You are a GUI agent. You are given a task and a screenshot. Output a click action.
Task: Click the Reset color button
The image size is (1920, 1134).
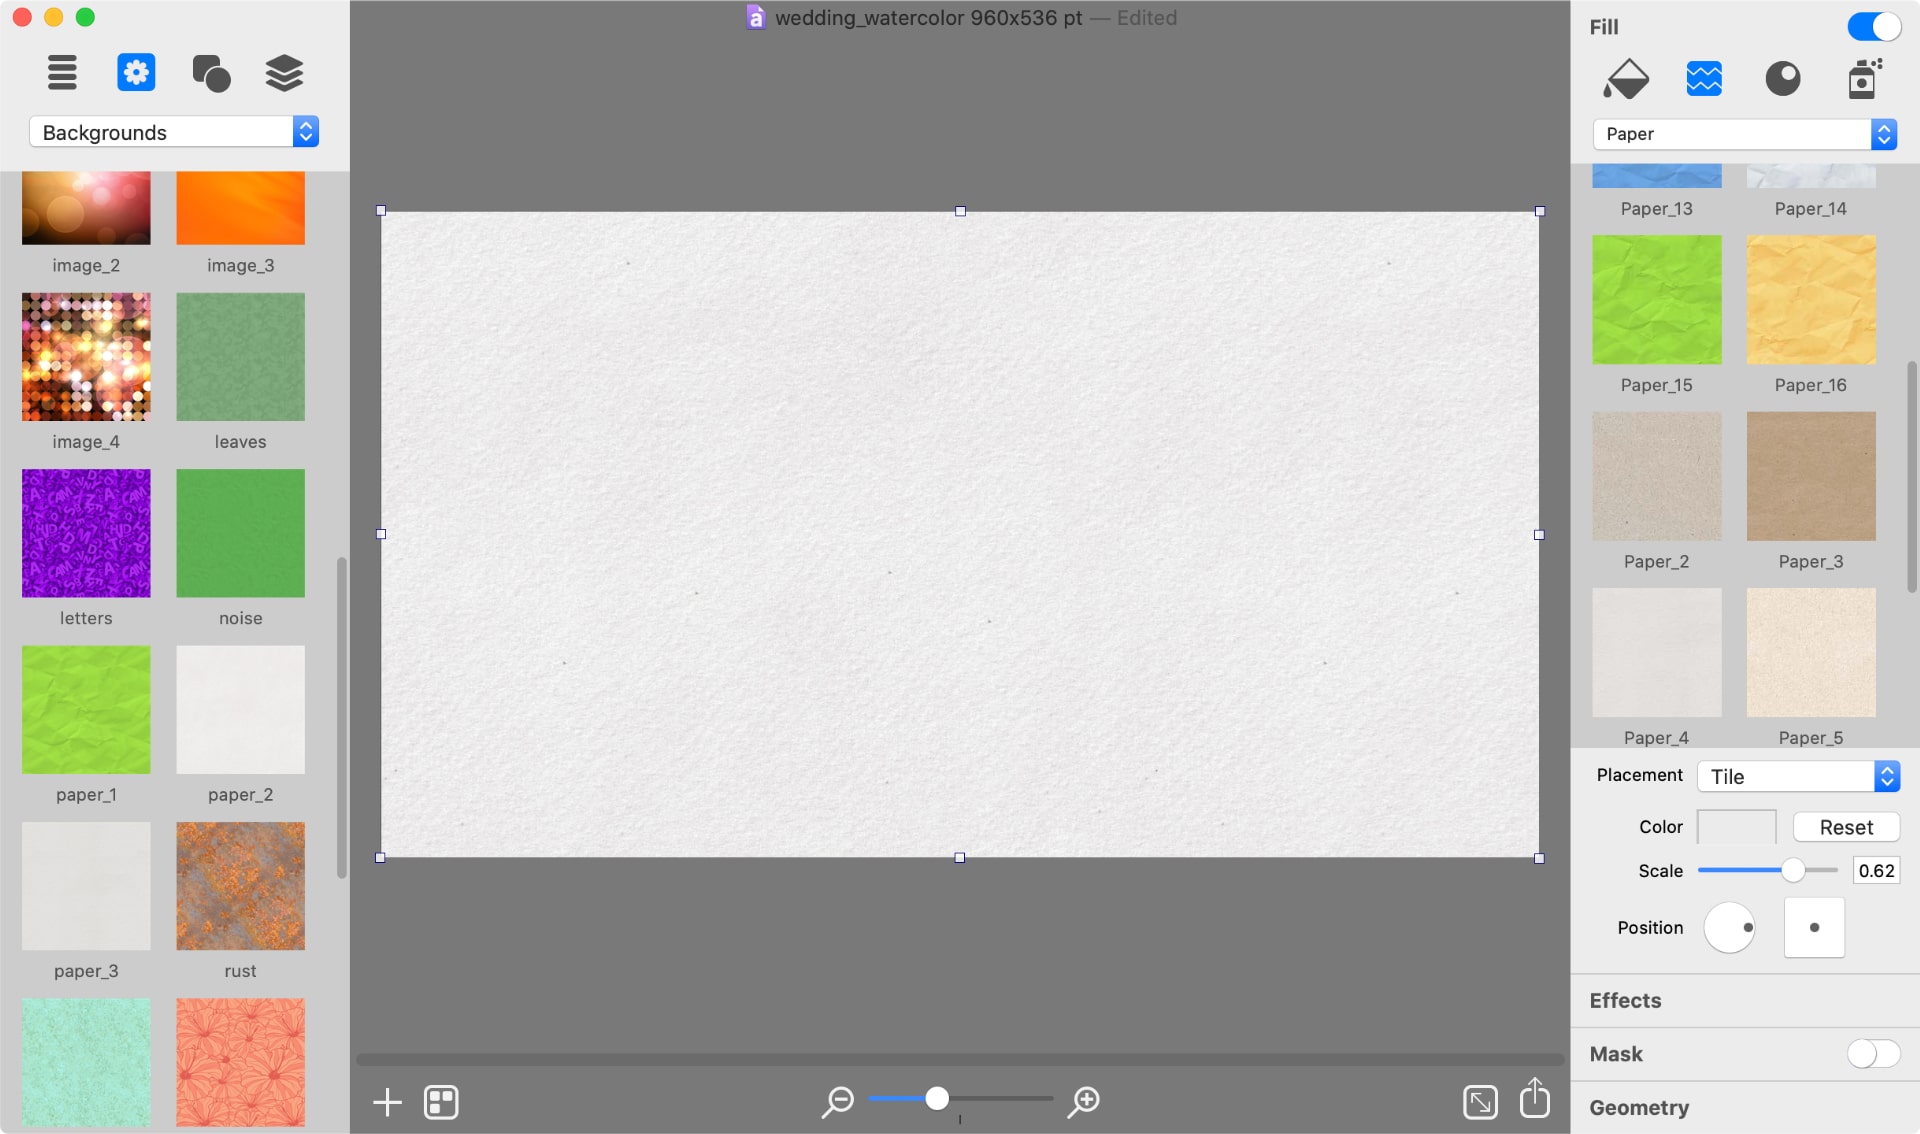point(1845,827)
